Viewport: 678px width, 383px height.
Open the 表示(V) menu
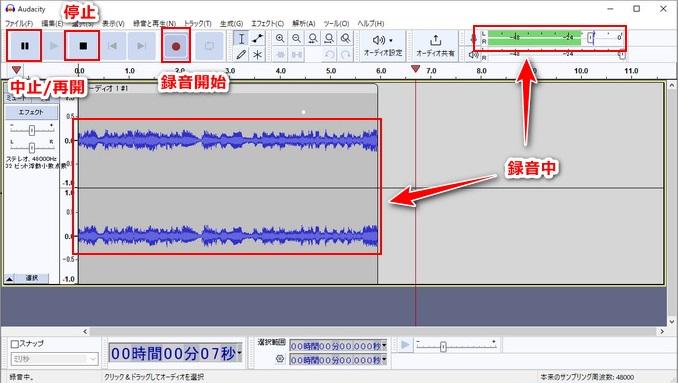click(x=113, y=23)
